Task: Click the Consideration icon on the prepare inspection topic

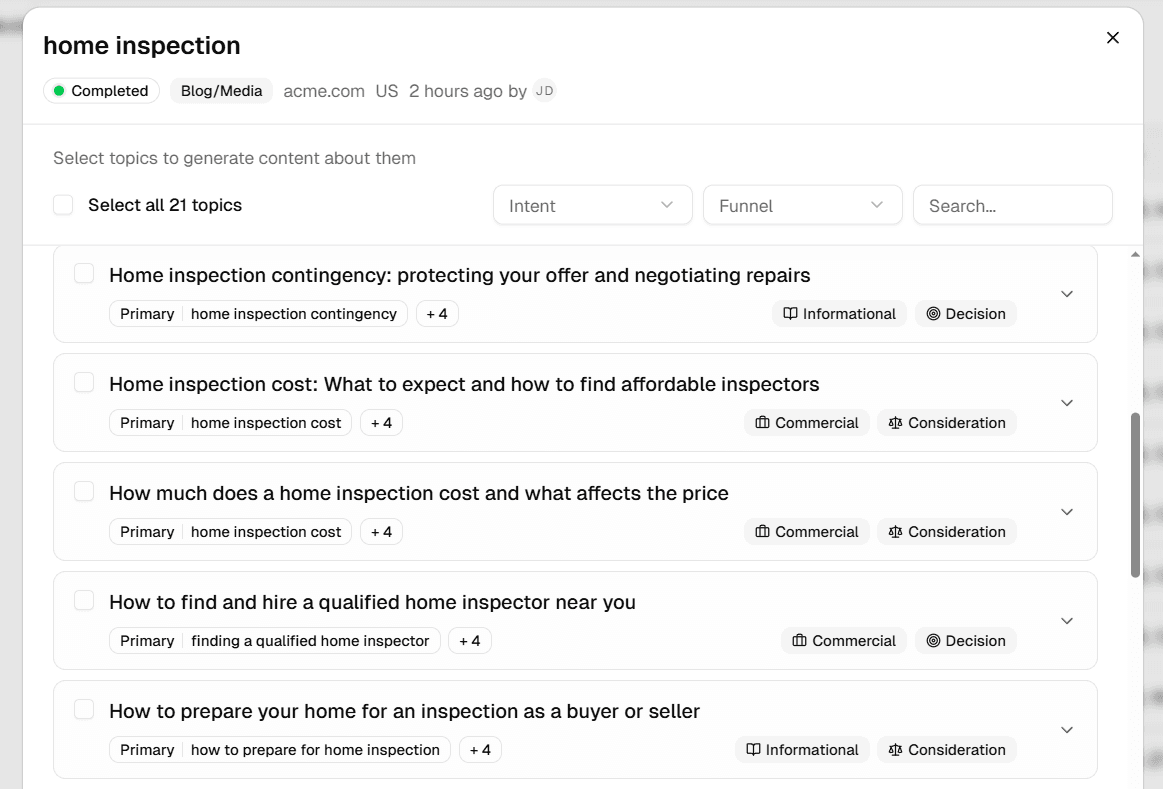Action: tap(894, 749)
